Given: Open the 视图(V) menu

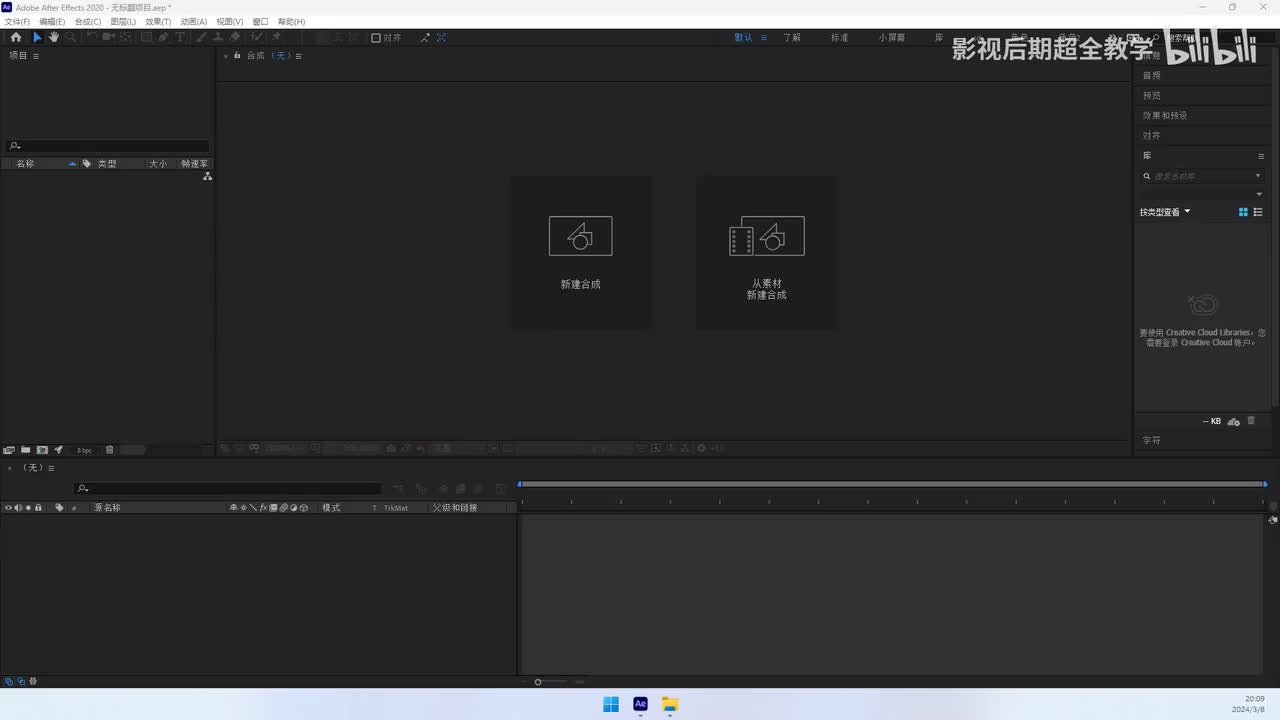Looking at the screenshot, I should point(230,21).
